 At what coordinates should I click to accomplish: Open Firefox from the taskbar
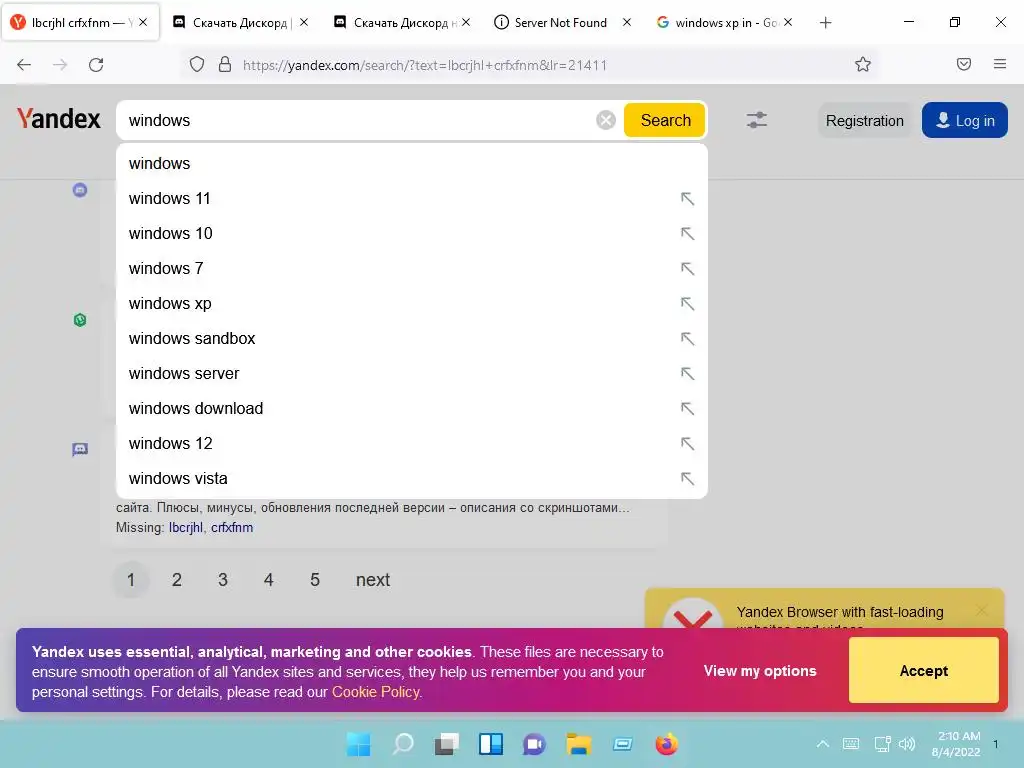click(666, 744)
